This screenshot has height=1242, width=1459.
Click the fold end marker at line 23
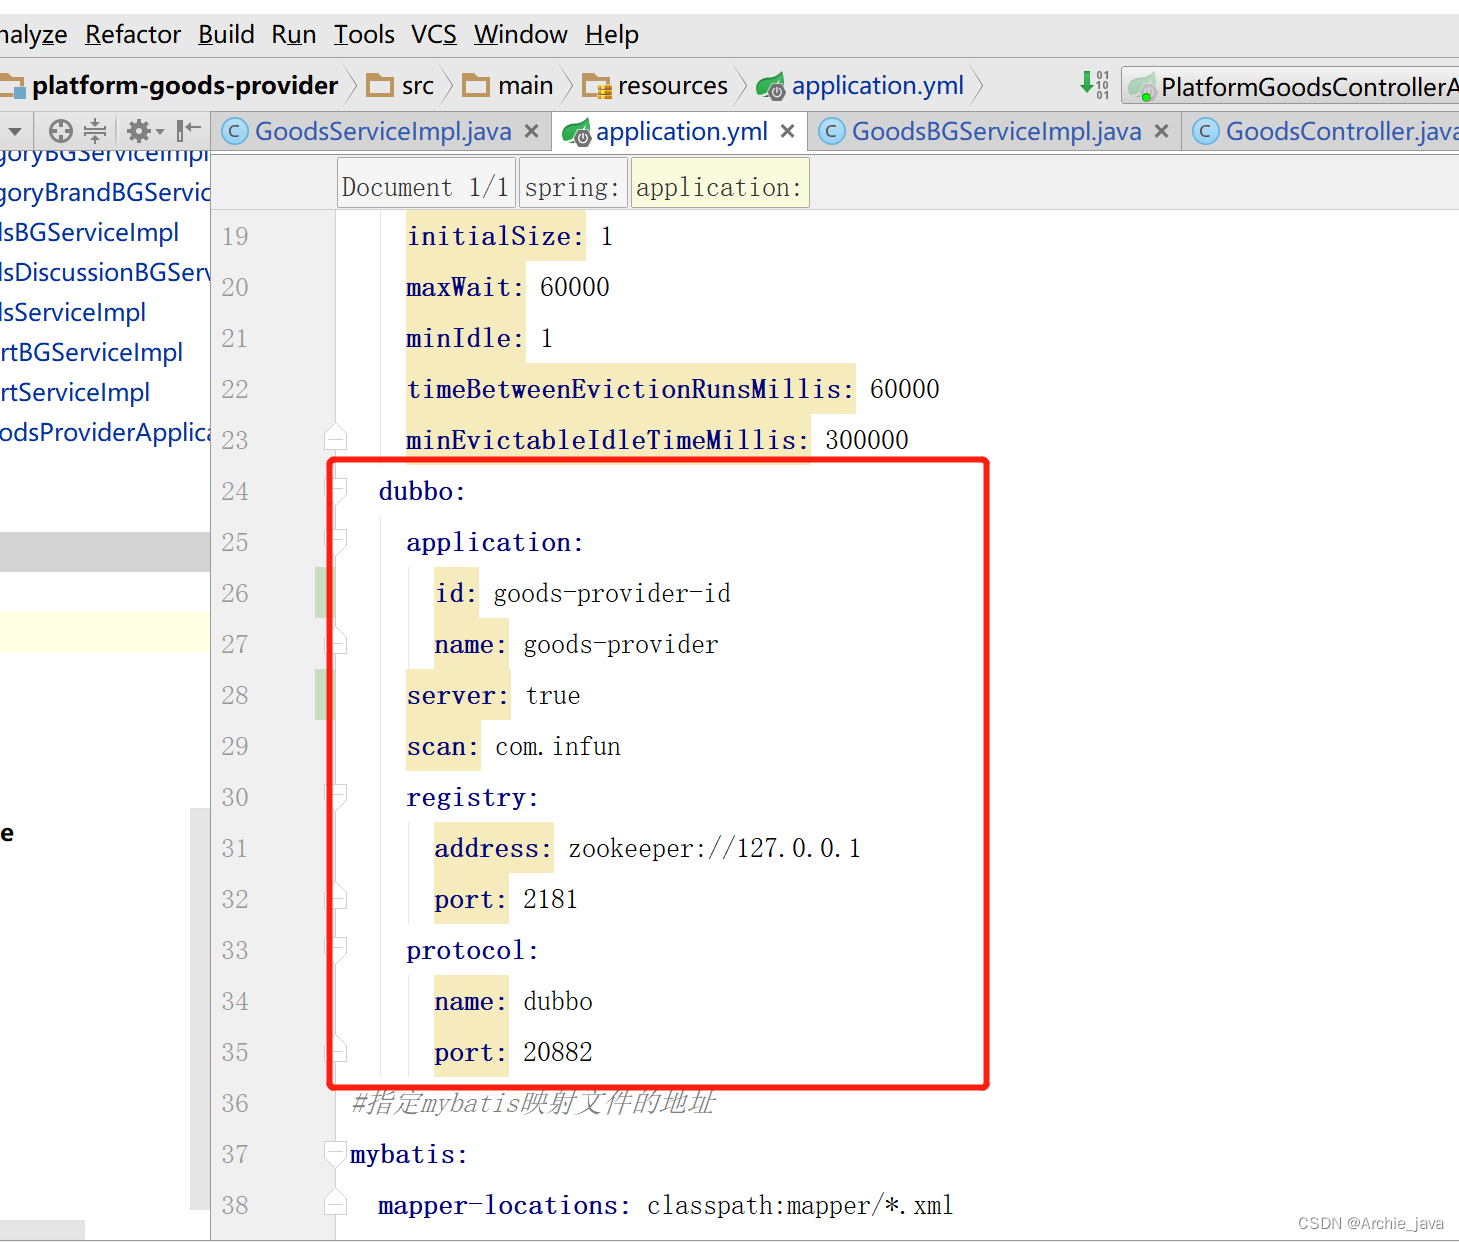[336, 436]
